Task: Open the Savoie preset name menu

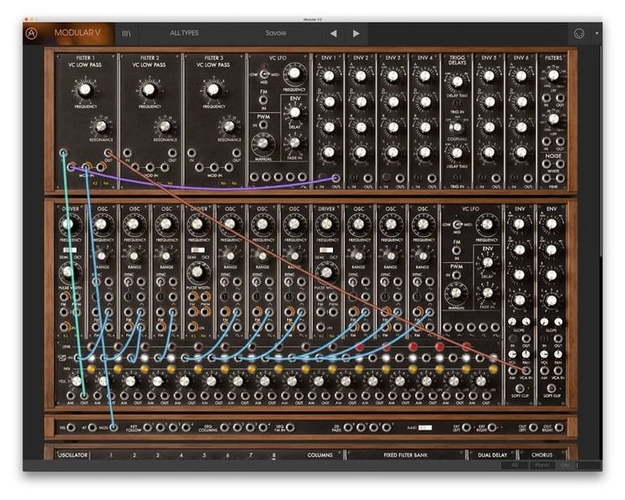Action: click(x=276, y=33)
